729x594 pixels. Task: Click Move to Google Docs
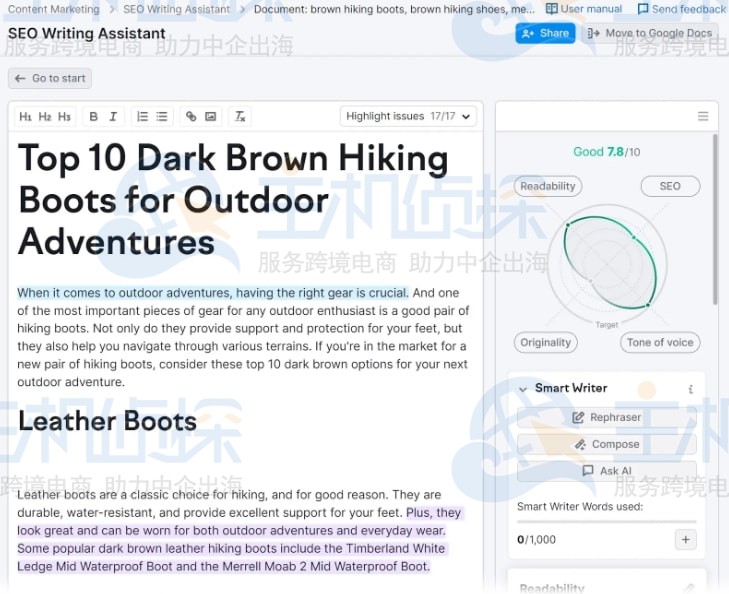[650, 33]
